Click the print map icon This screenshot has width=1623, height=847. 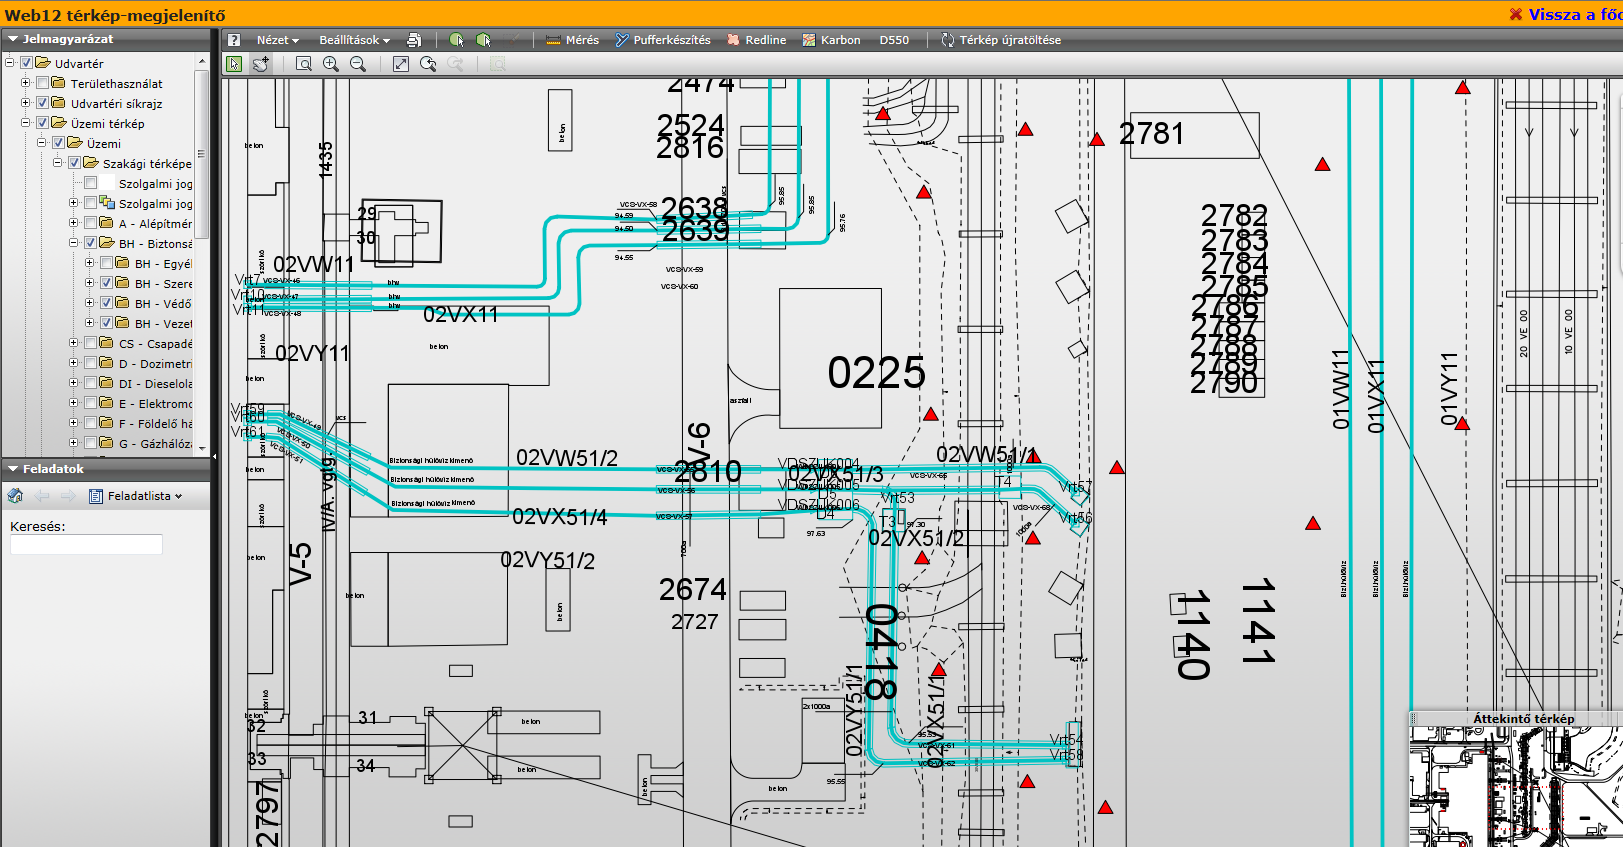coord(414,40)
